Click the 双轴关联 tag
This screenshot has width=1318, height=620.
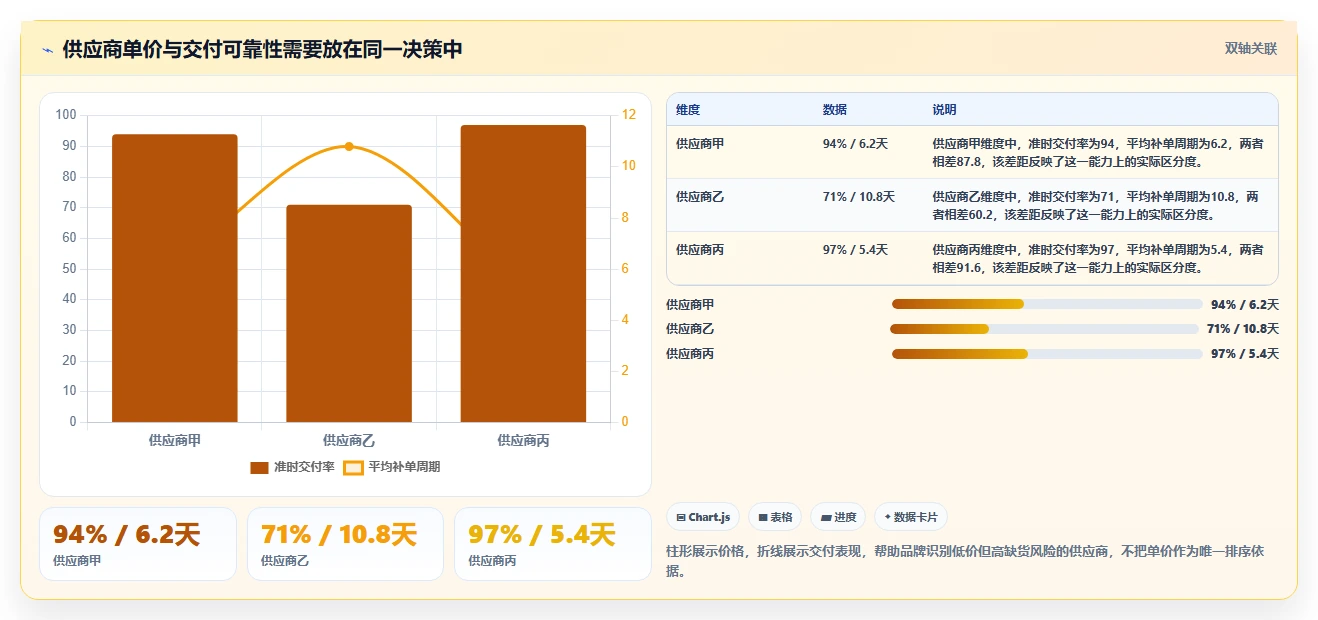pos(1251,48)
